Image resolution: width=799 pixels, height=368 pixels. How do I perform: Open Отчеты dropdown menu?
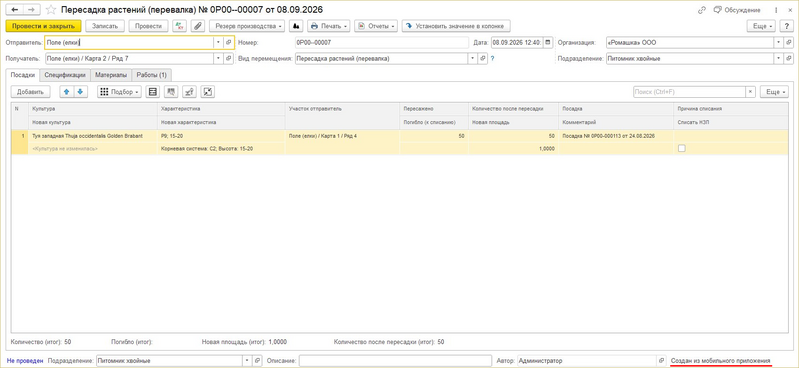click(376, 25)
